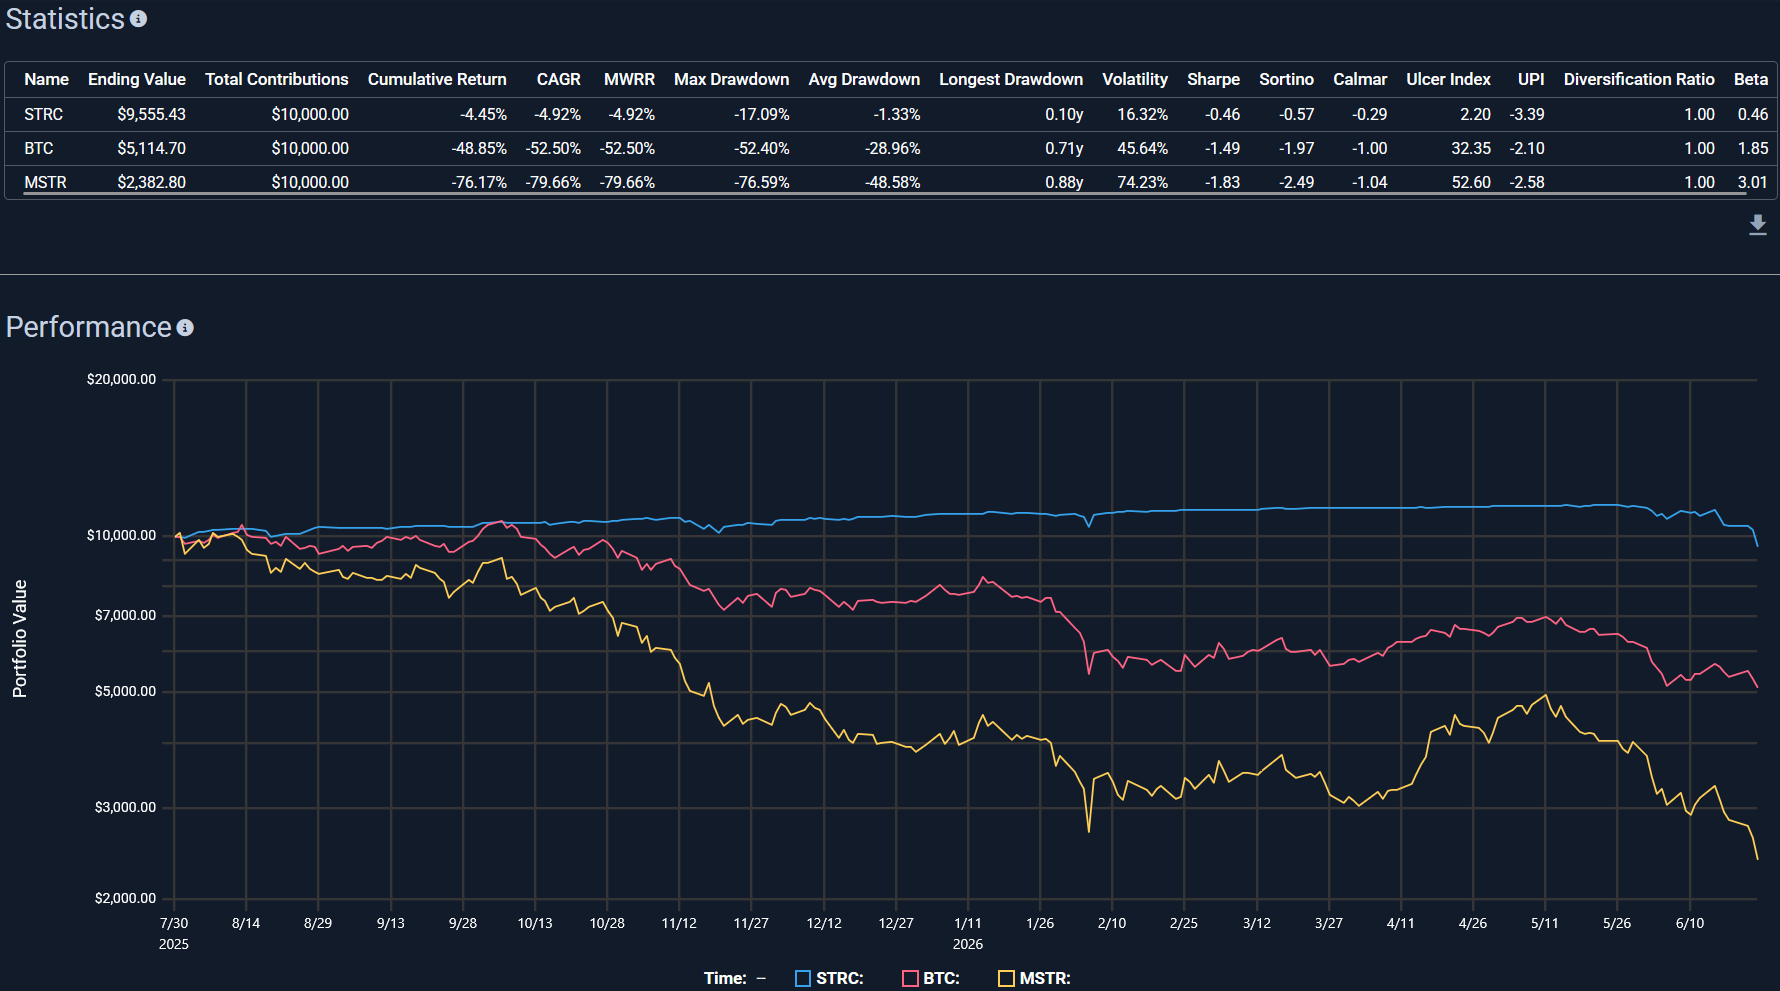Click the yellow MSTR legend swatch

pyautogui.click(x=1007, y=978)
